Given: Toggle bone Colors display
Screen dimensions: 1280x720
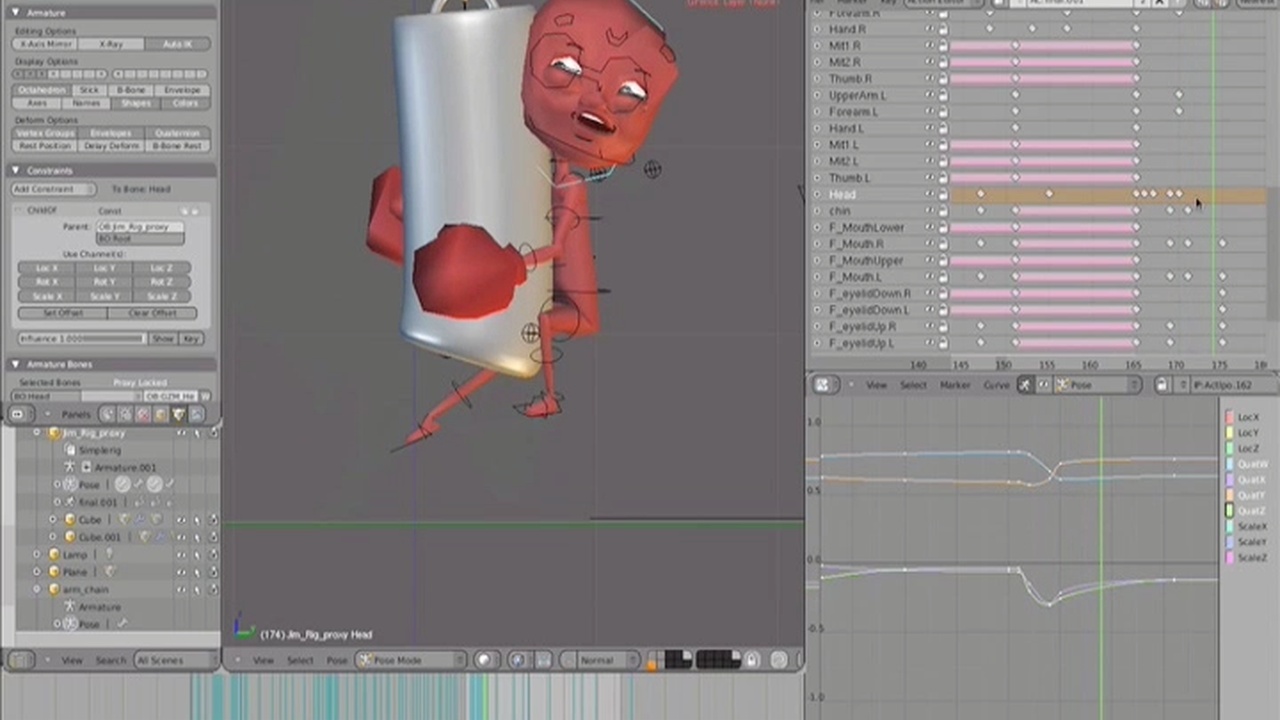Looking at the screenshot, I should click(185, 103).
